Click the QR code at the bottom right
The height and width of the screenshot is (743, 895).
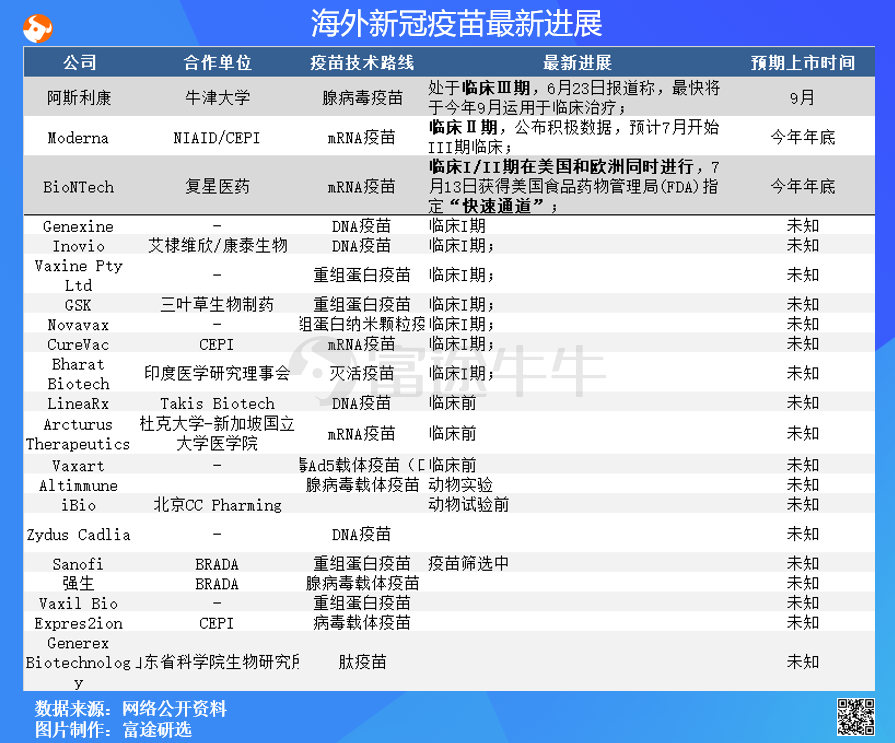pos(856,716)
